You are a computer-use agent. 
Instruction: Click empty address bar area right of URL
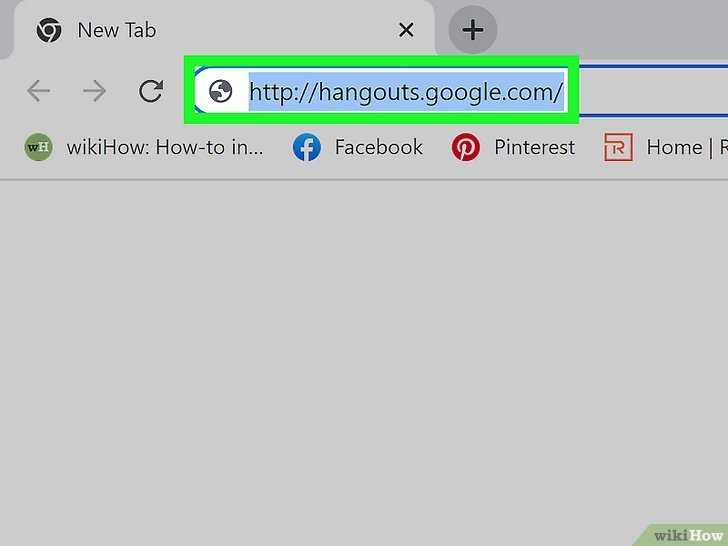point(650,91)
